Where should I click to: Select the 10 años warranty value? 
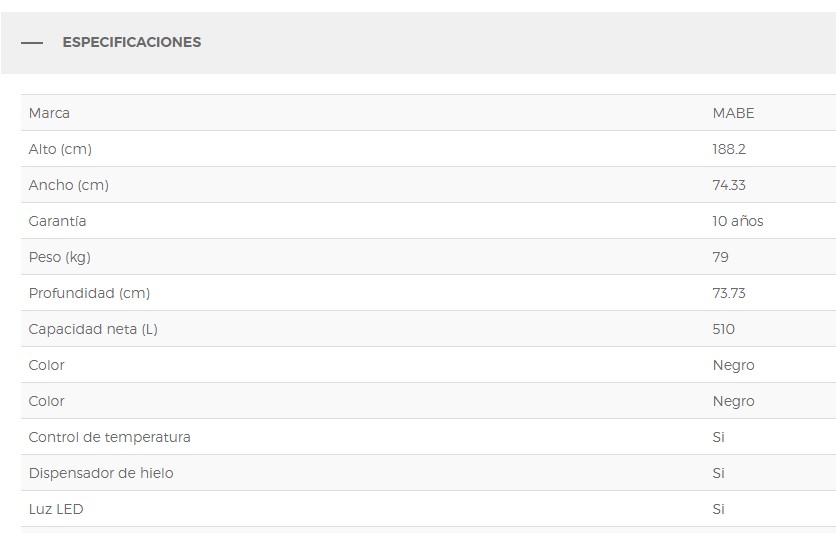[x=737, y=221]
